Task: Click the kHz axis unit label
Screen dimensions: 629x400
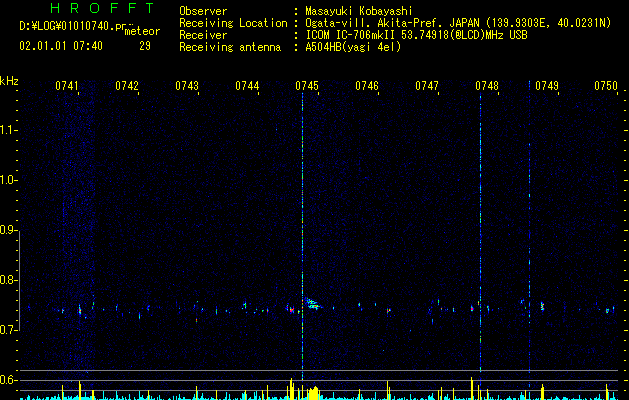Action: [x=9, y=81]
